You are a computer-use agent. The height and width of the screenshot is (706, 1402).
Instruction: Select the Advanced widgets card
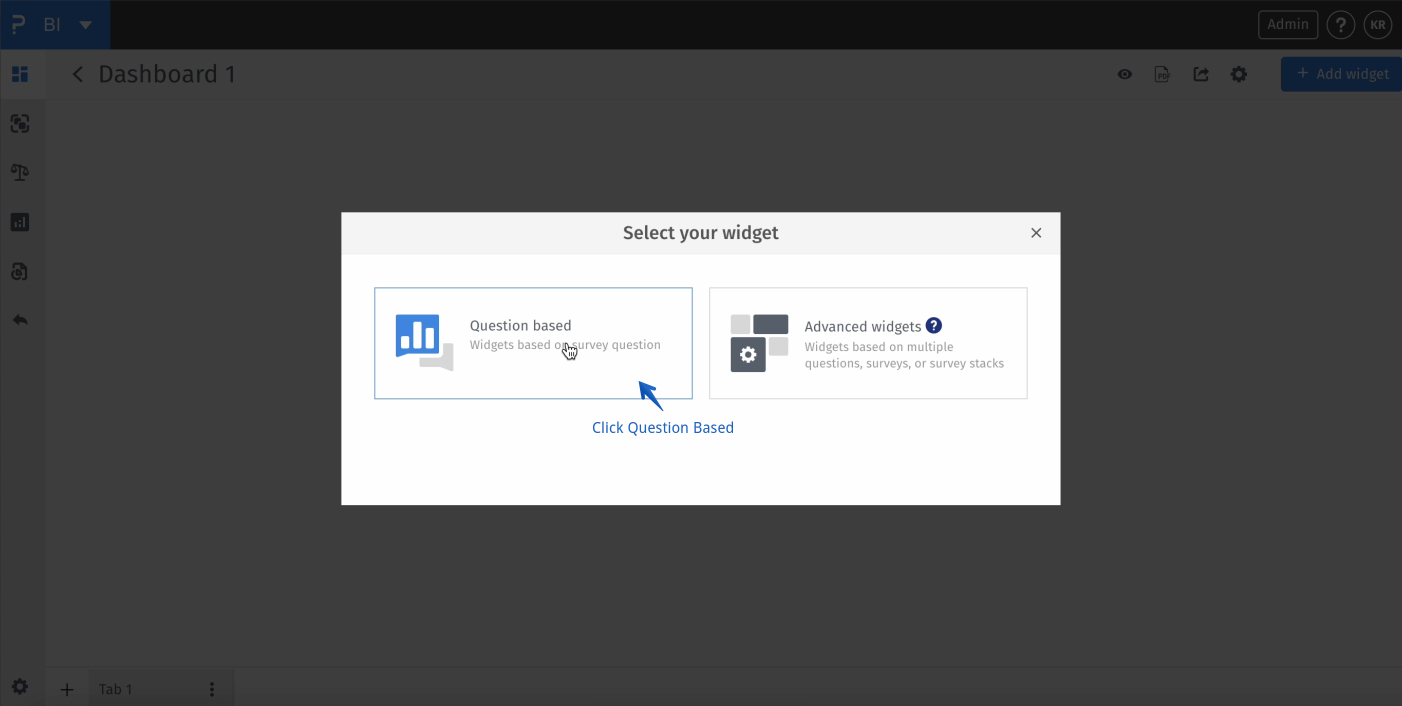pyautogui.click(x=868, y=343)
